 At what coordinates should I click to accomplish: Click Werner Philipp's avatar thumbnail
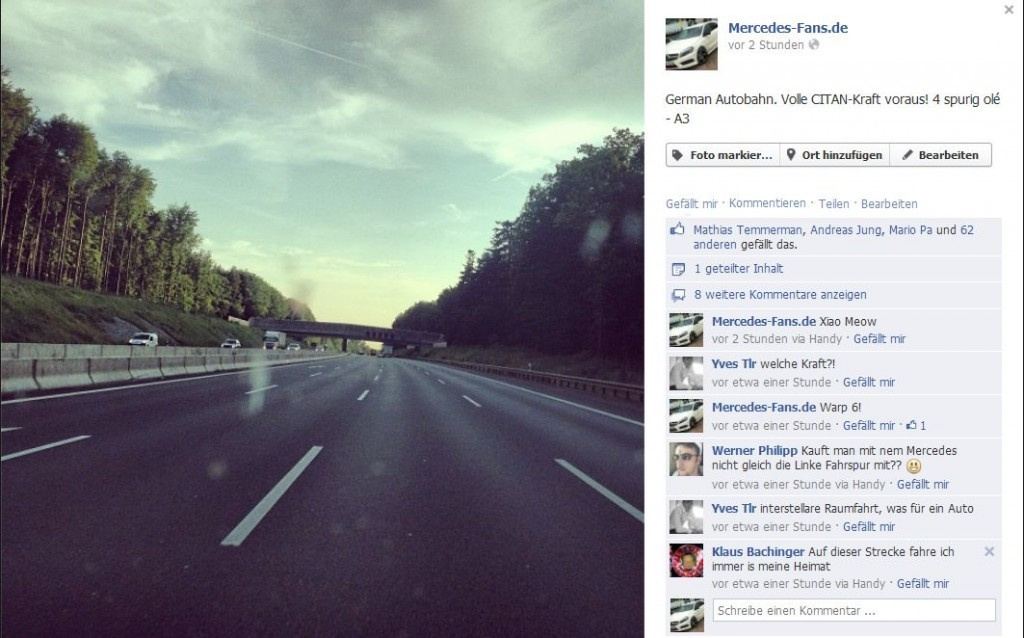point(686,459)
